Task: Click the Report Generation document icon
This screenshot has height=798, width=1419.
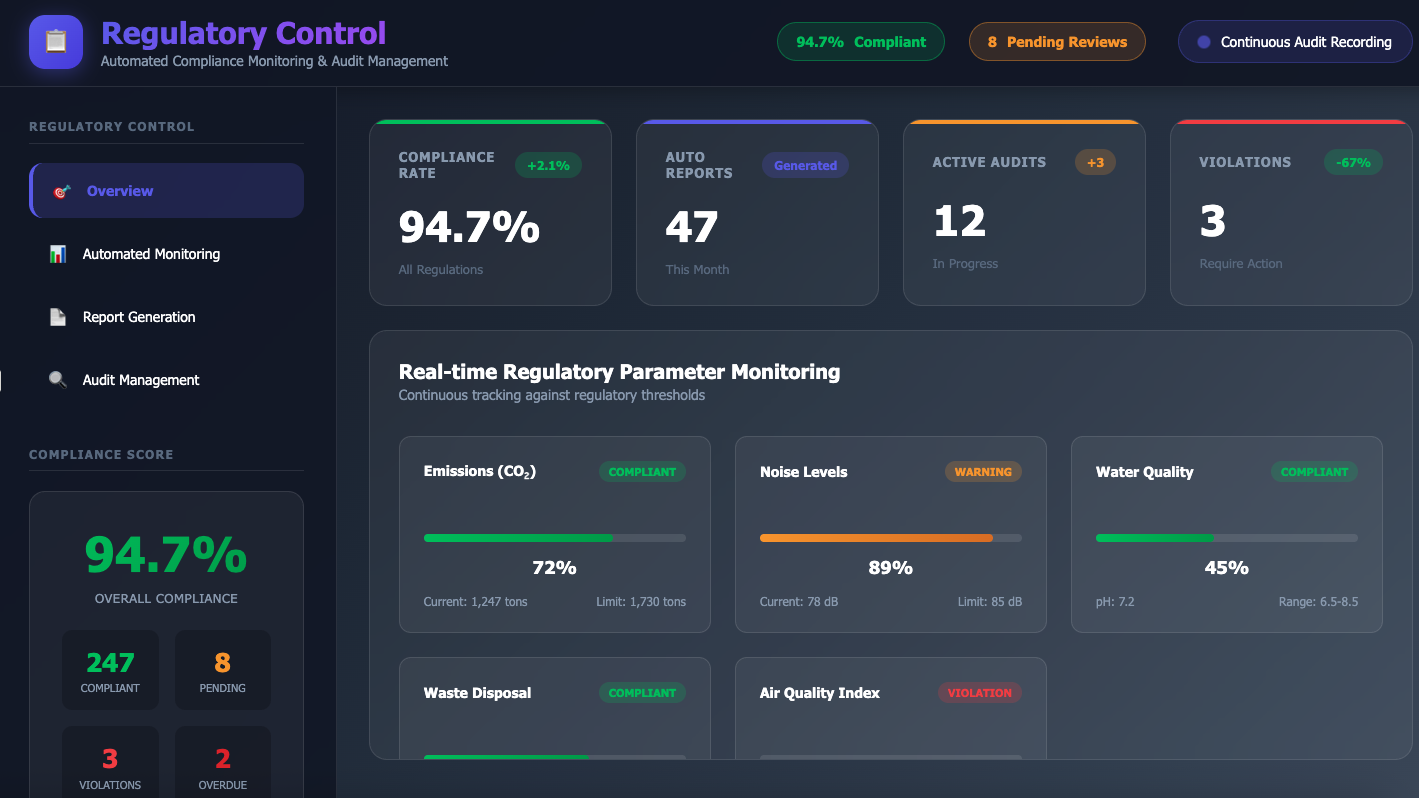Action: (58, 317)
